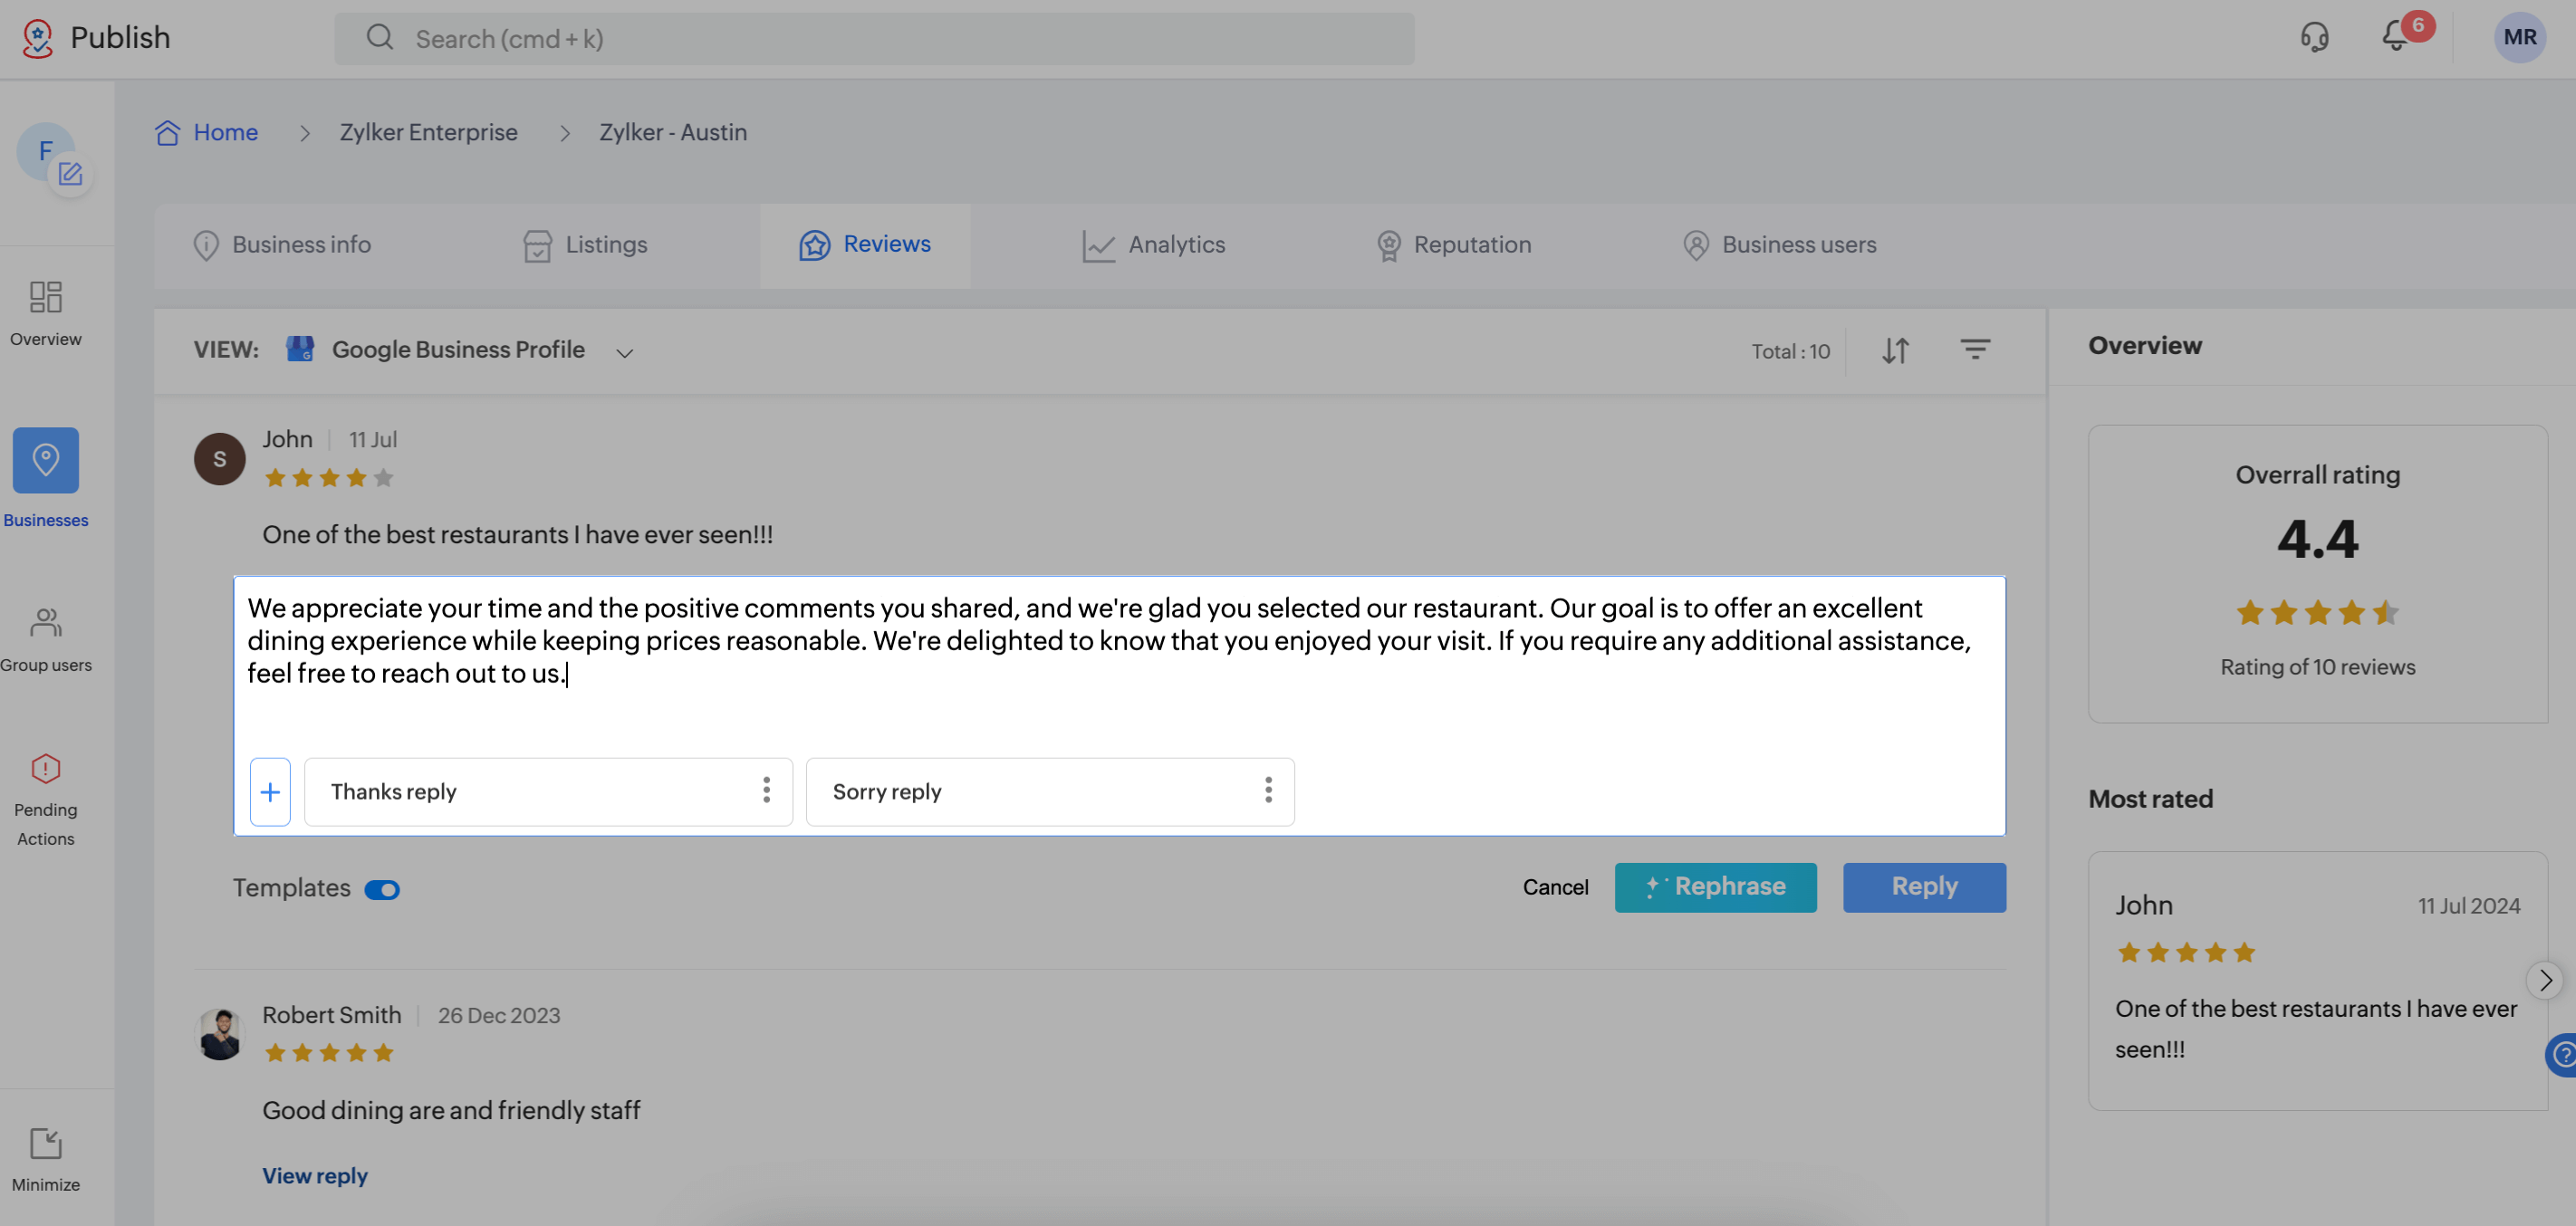Click the Google Business Profile icon
This screenshot has height=1226, width=2576.
pos(300,348)
